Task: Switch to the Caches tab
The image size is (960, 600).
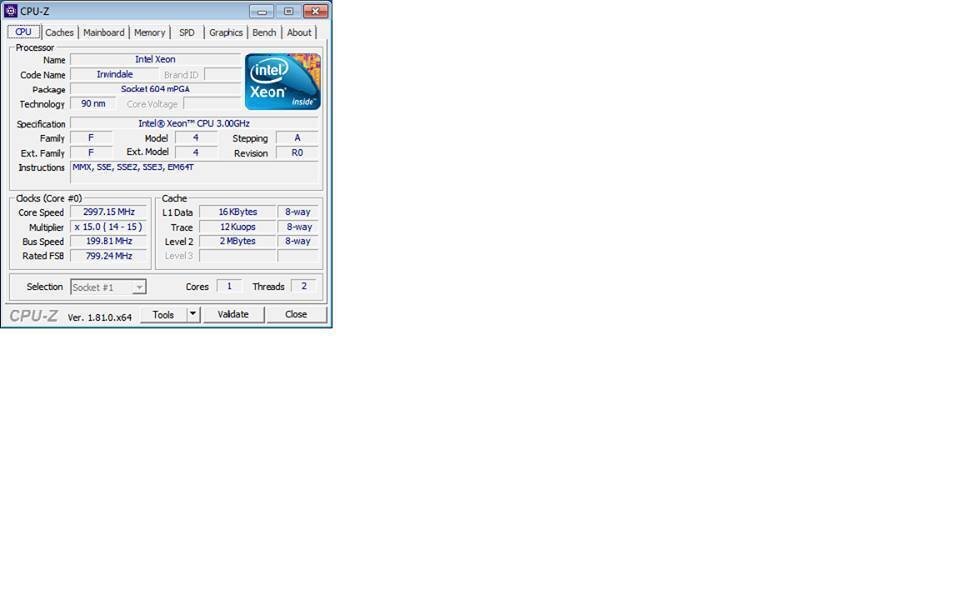Action: [x=59, y=32]
